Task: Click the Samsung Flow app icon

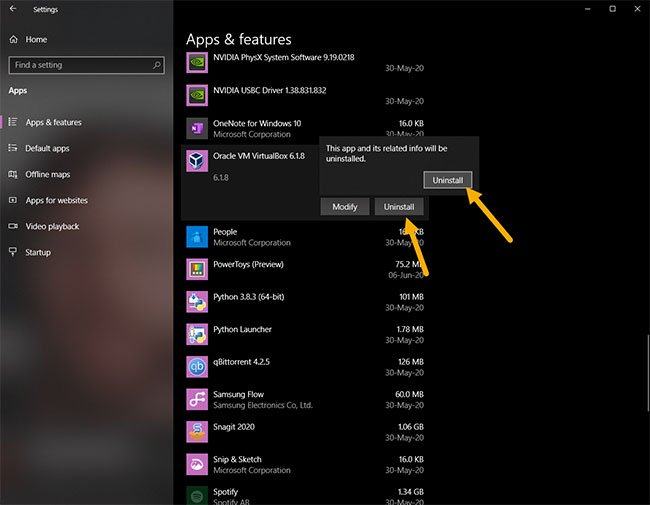Action: (x=197, y=399)
